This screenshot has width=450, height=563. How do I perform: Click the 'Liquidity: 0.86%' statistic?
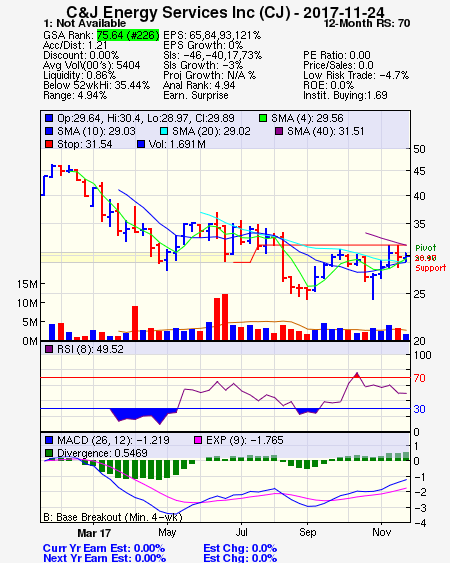click(79, 75)
